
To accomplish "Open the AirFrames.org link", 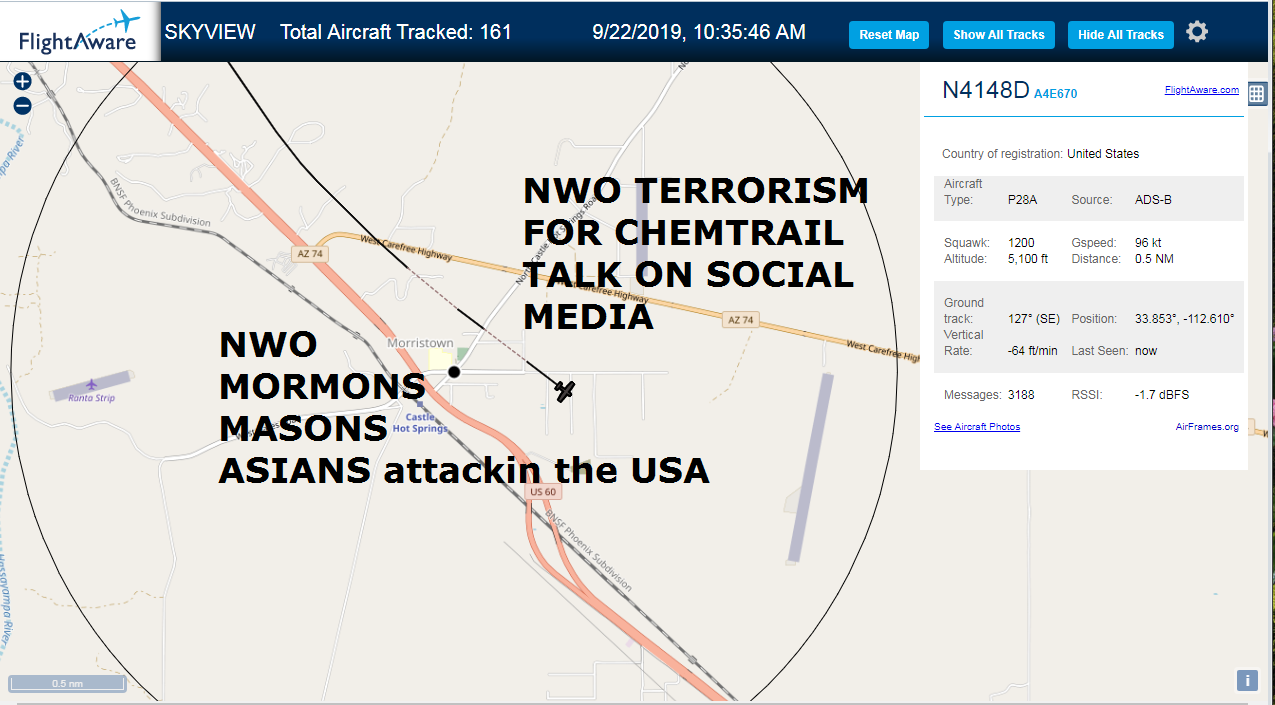I will pyautogui.click(x=1207, y=427).
